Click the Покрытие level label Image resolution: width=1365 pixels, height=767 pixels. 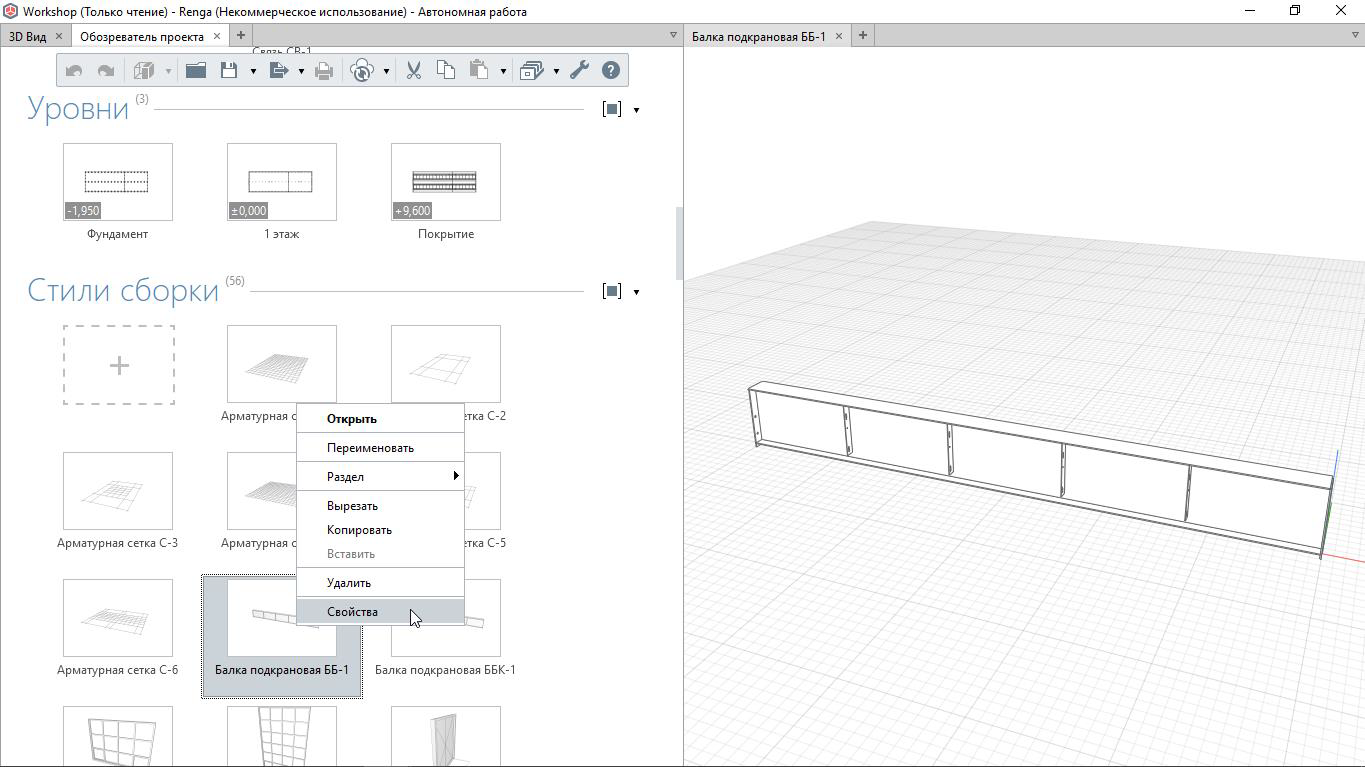[x=446, y=234]
